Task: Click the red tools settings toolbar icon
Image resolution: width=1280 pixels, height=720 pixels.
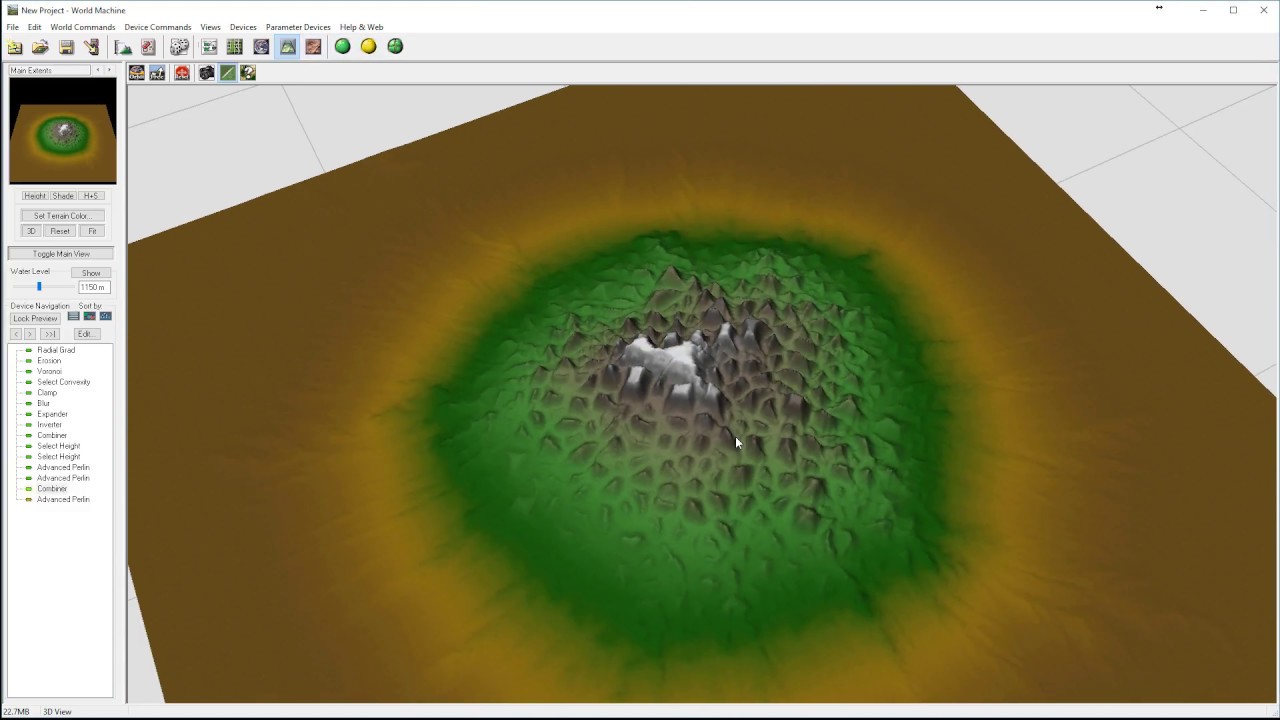Action: pos(148,47)
